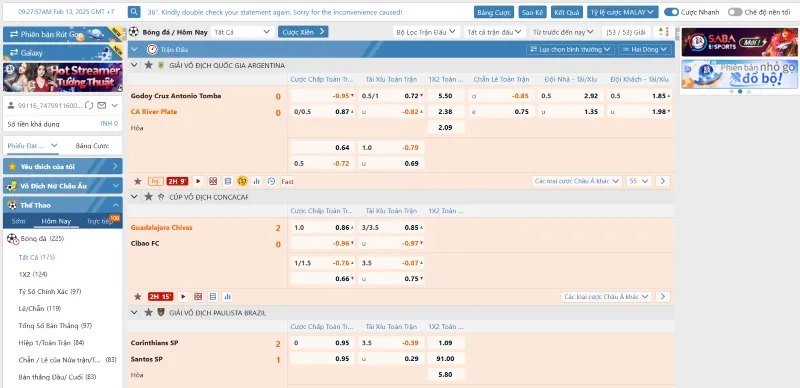Expand more markets arrow for River Plate match
800x388 pixels.
click(x=663, y=181)
